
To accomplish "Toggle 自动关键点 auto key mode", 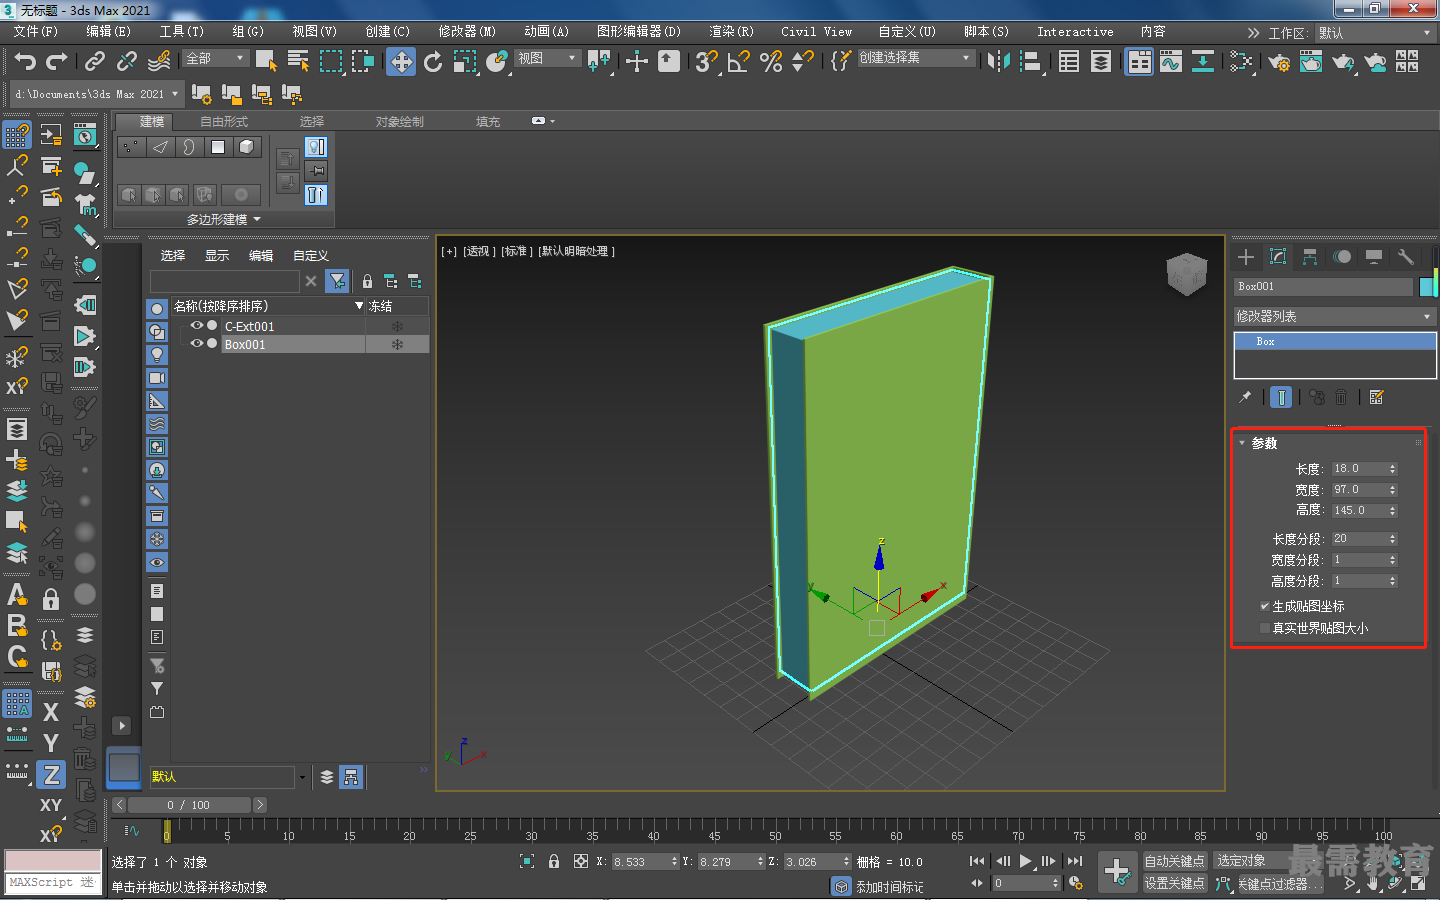I will point(1174,861).
